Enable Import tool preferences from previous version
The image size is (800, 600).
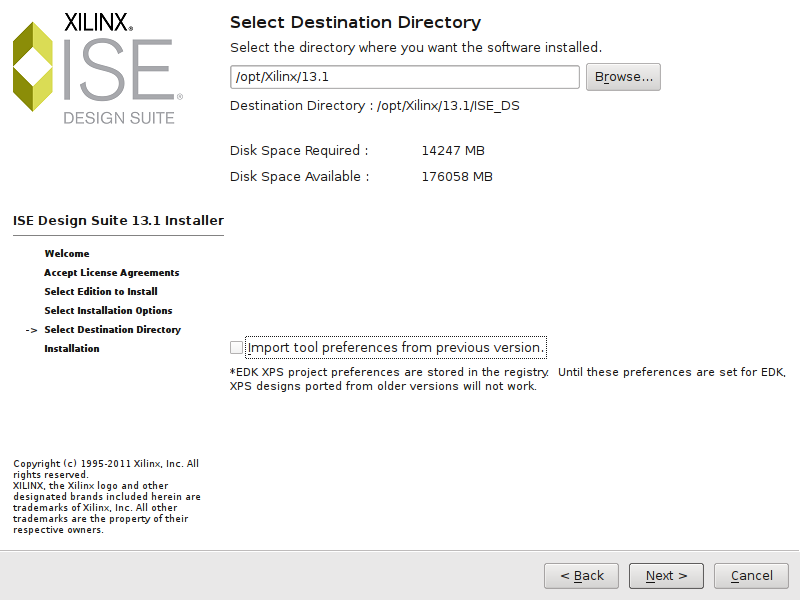[x=236, y=348]
